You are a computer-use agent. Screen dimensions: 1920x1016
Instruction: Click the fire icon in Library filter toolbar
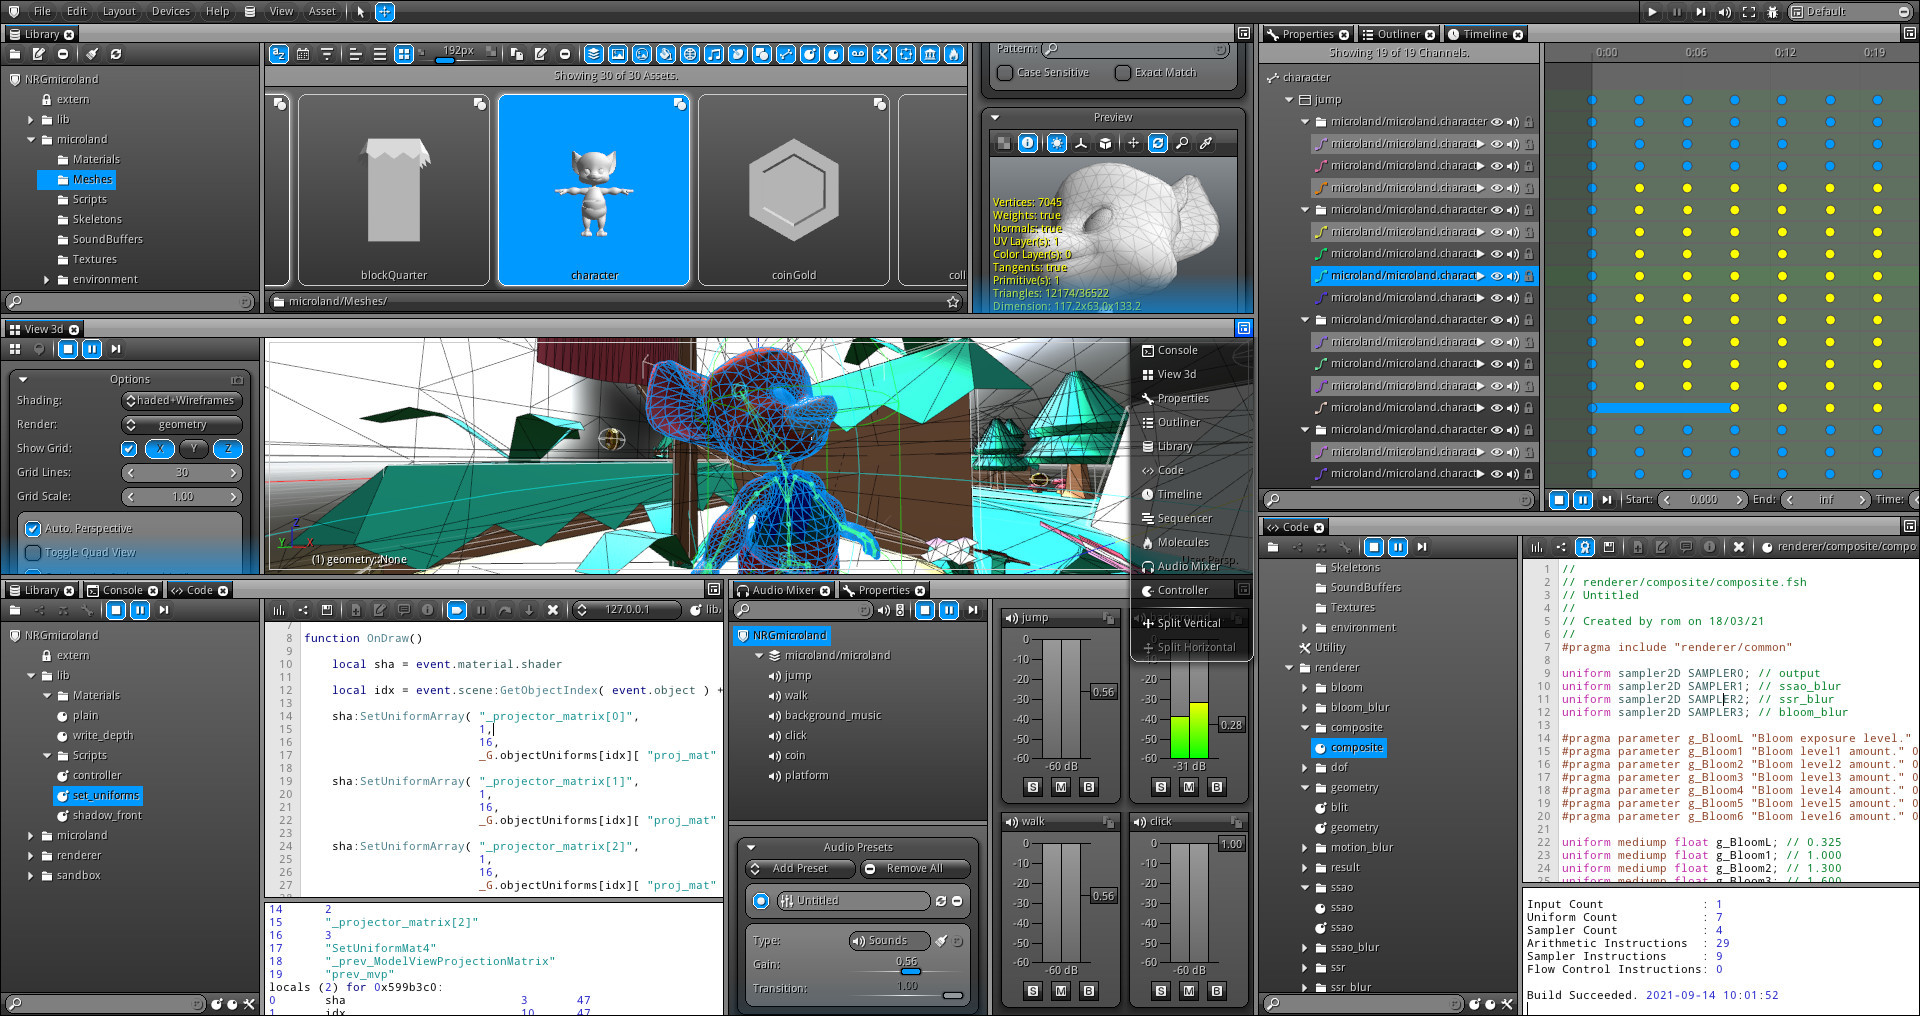pos(954,54)
